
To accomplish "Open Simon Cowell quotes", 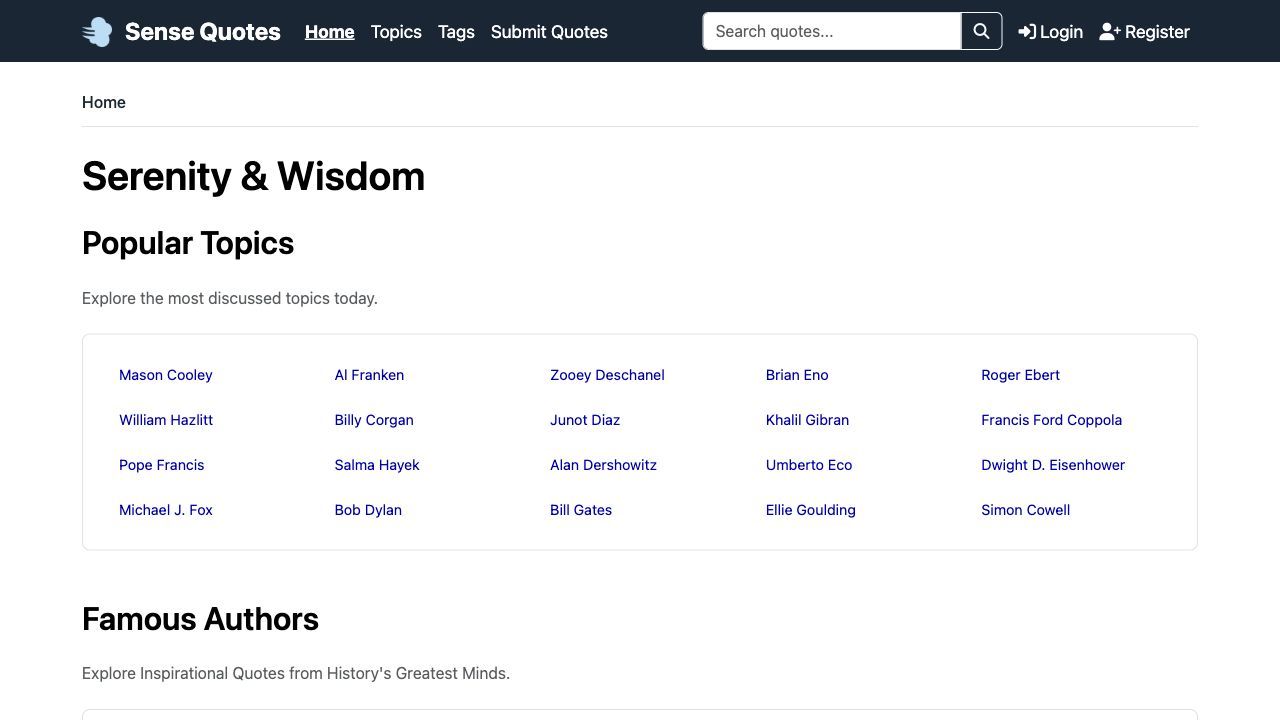I will tap(1025, 510).
